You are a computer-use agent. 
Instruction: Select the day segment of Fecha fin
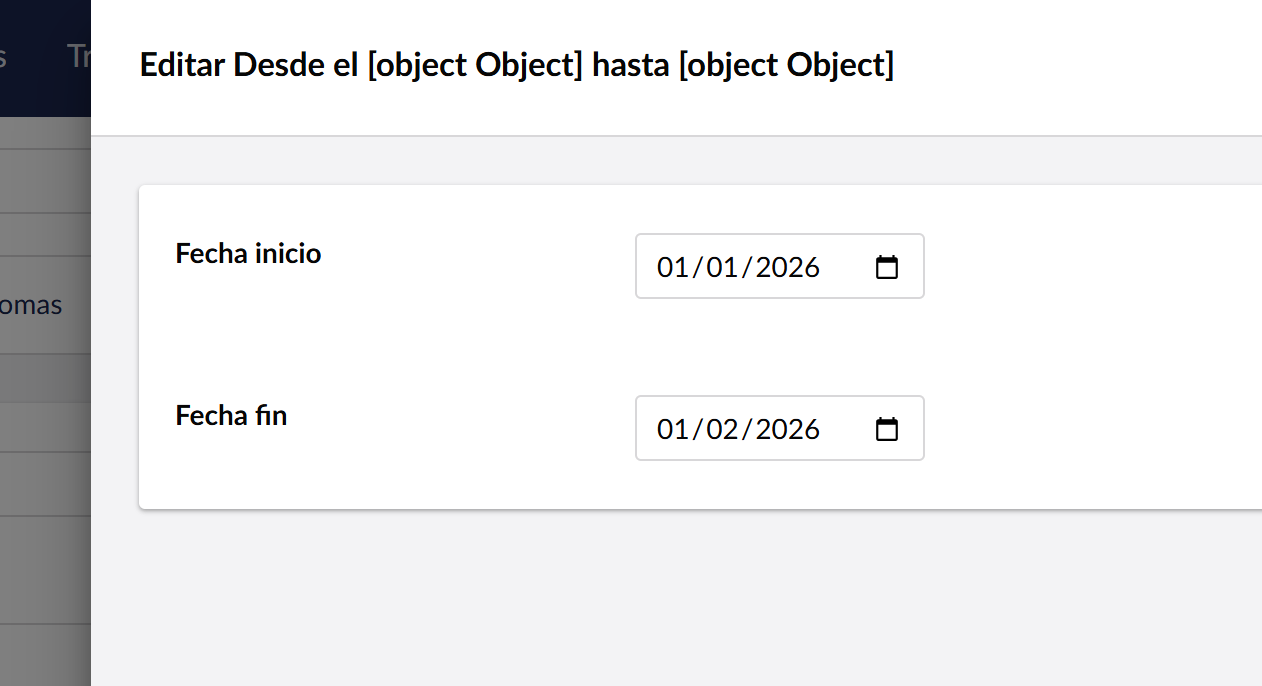click(x=672, y=429)
